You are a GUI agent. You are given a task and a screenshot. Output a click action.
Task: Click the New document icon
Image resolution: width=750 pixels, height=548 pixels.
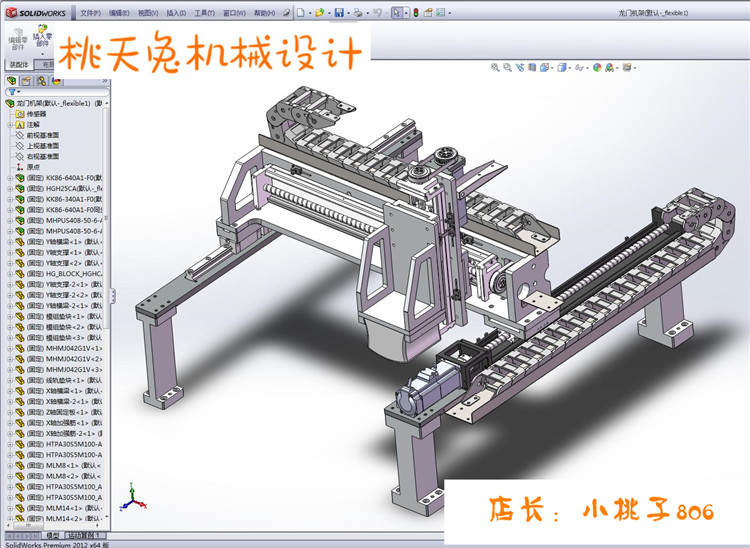[300, 13]
